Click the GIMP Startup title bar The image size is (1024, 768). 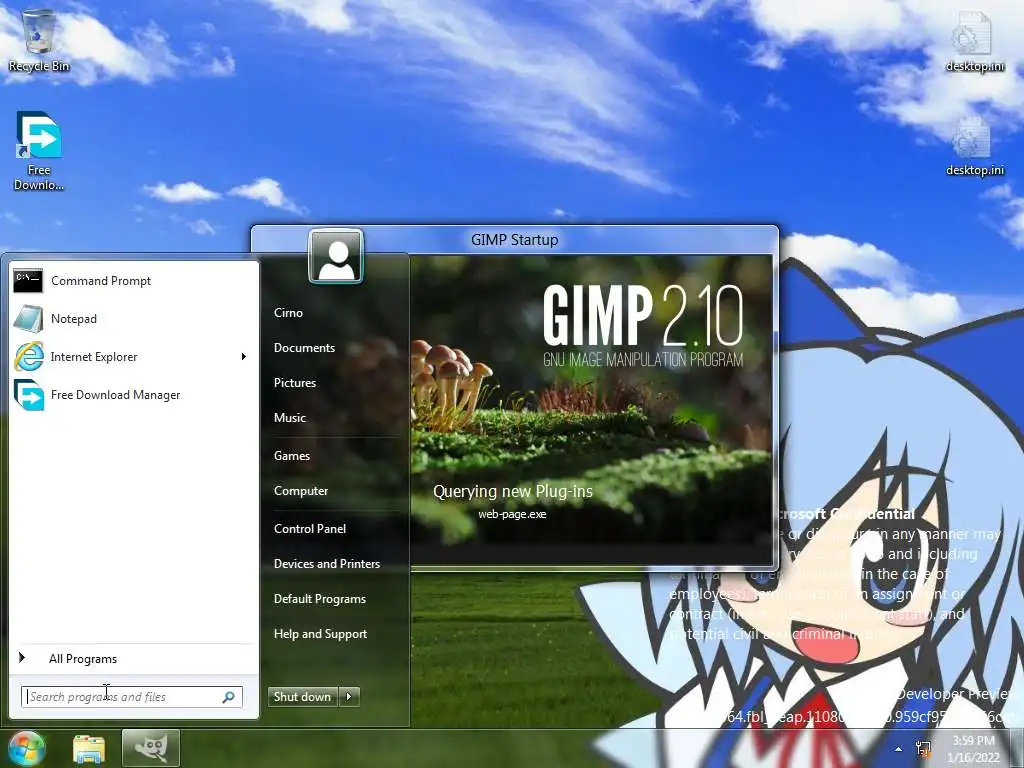click(515, 240)
